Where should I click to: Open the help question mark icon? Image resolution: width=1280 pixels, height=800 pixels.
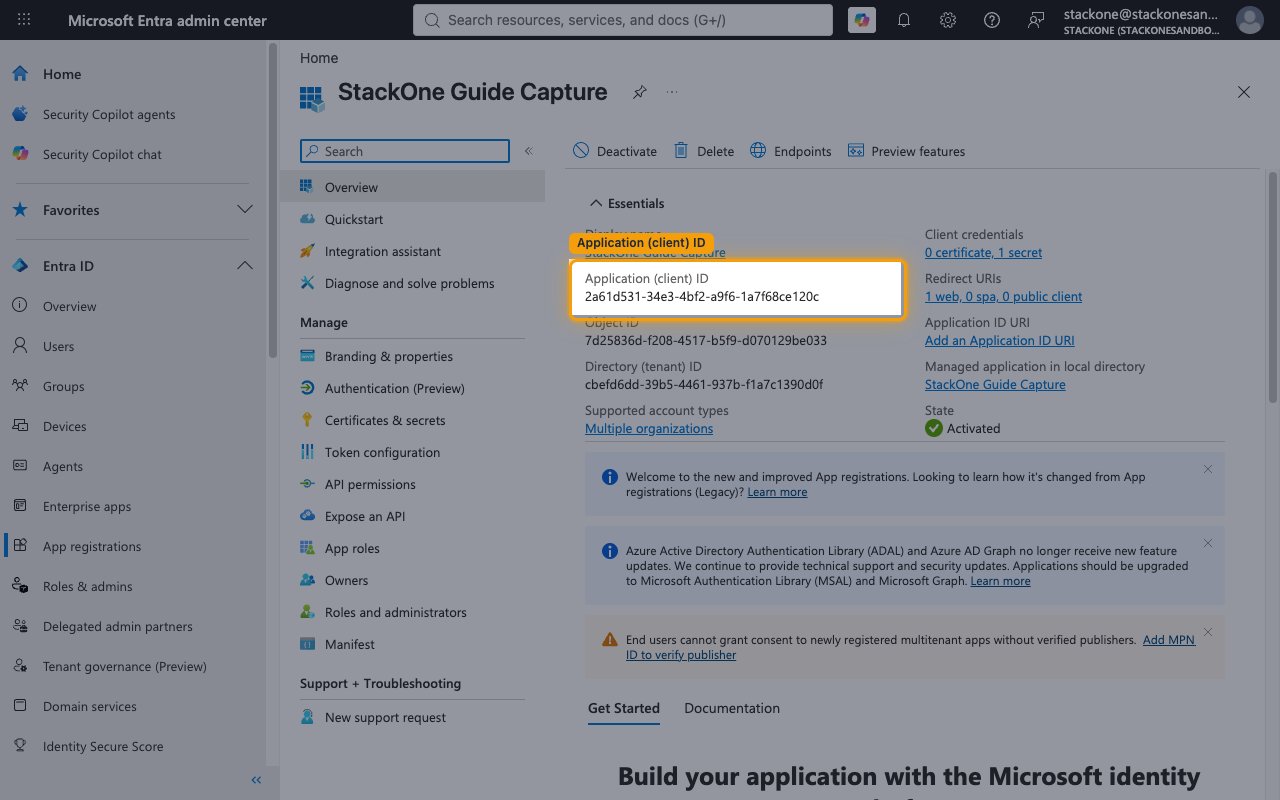(x=992, y=20)
